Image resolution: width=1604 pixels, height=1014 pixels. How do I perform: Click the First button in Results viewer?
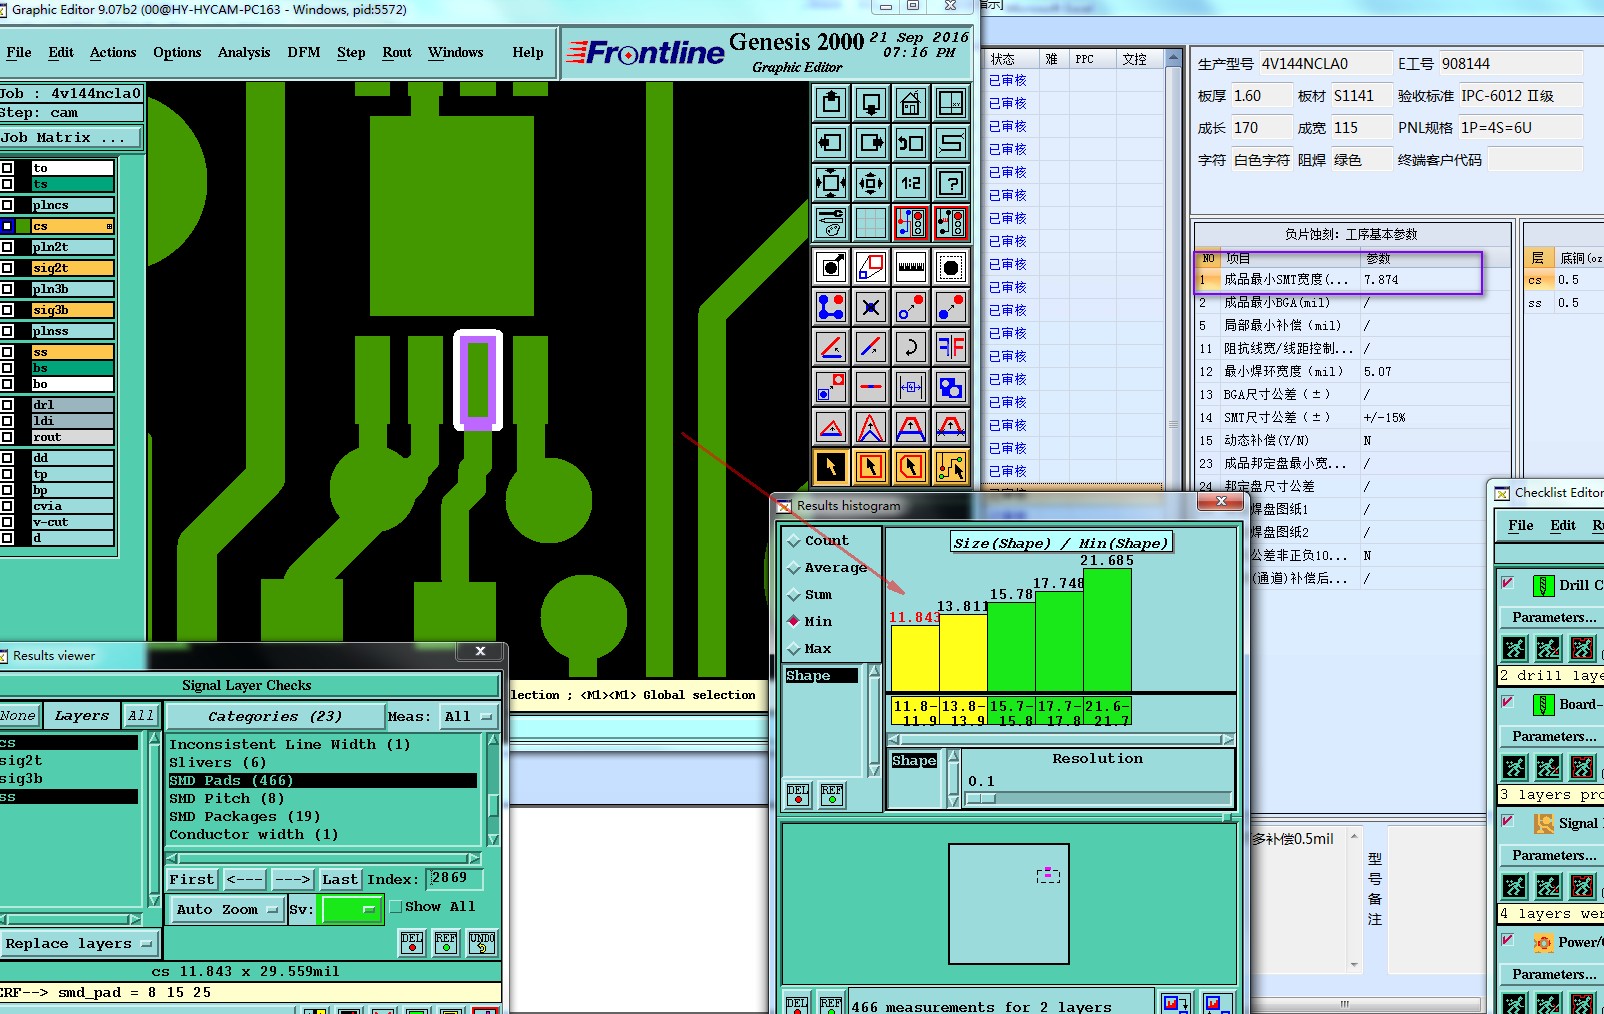tap(192, 880)
